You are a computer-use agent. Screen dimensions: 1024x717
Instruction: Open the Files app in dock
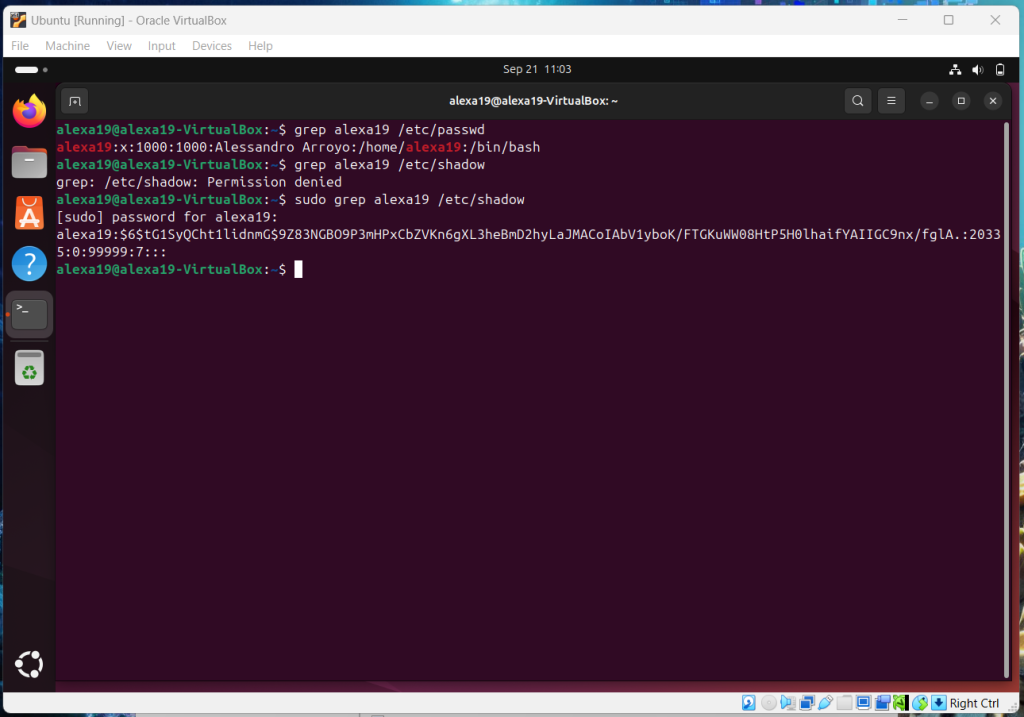[29, 162]
